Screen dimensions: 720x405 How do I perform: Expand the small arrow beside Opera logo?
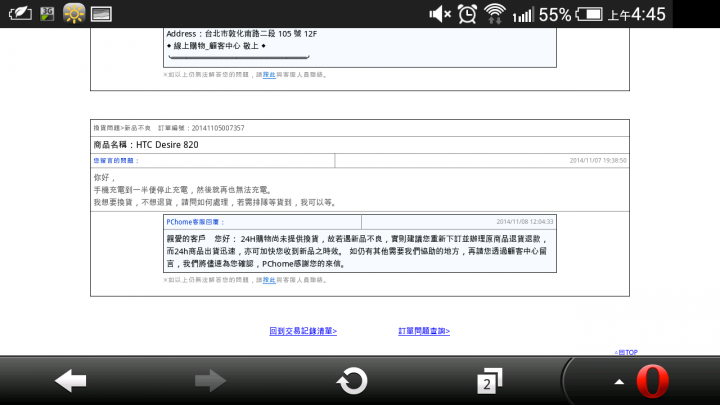(619, 382)
